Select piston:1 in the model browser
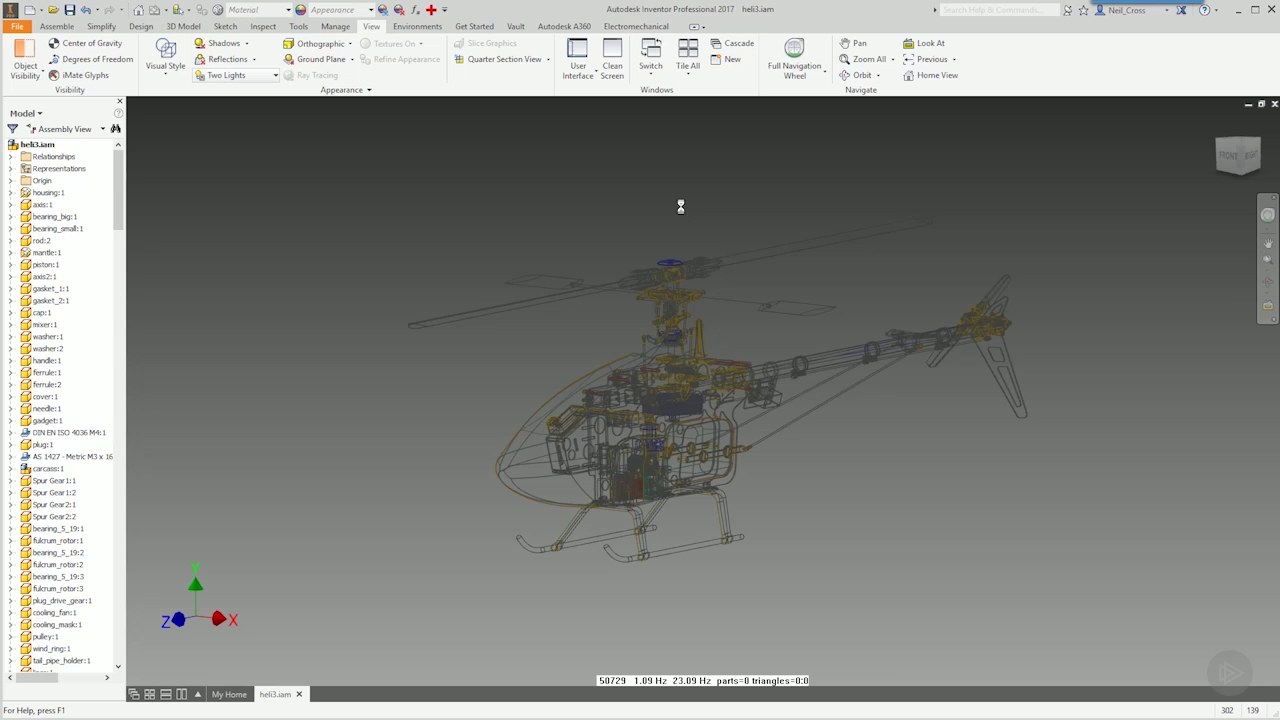1280x720 pixels. pyautogui.click(x=45, y=265)
